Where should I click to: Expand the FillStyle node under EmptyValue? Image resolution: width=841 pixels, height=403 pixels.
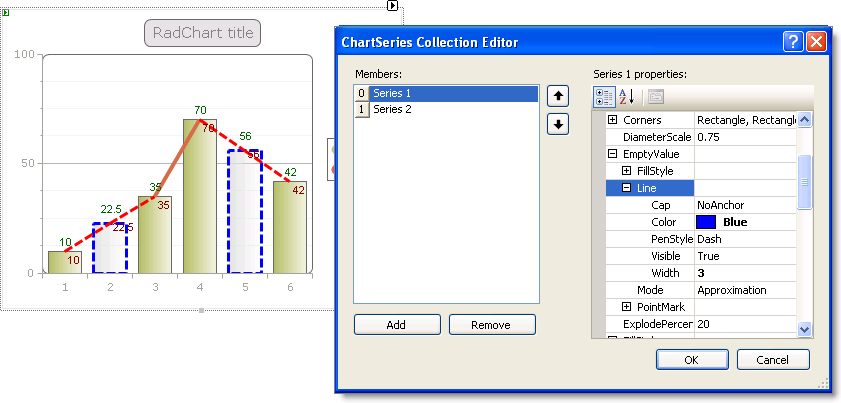[626, 171]
